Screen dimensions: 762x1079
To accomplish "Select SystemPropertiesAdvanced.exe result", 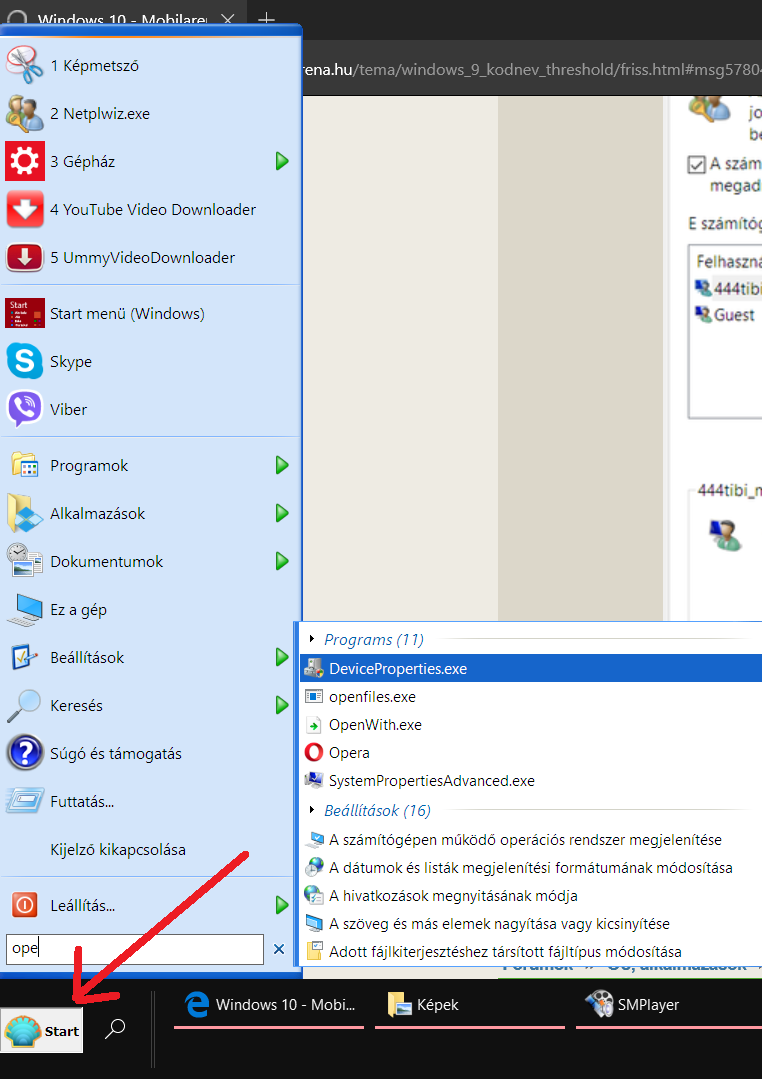I will [531, 781].
